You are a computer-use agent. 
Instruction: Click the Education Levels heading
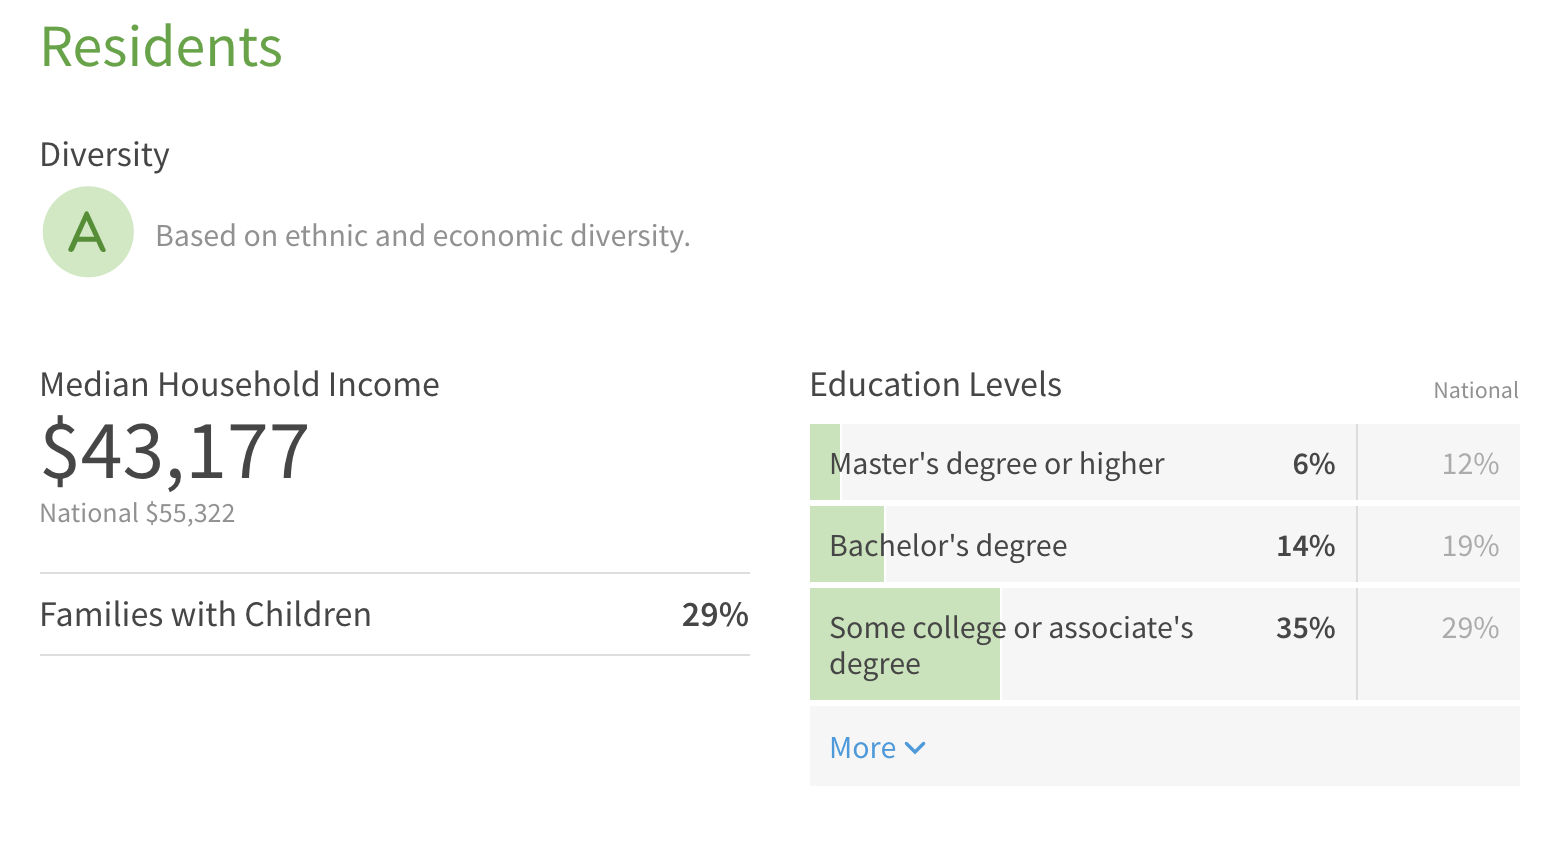(935, 385)
